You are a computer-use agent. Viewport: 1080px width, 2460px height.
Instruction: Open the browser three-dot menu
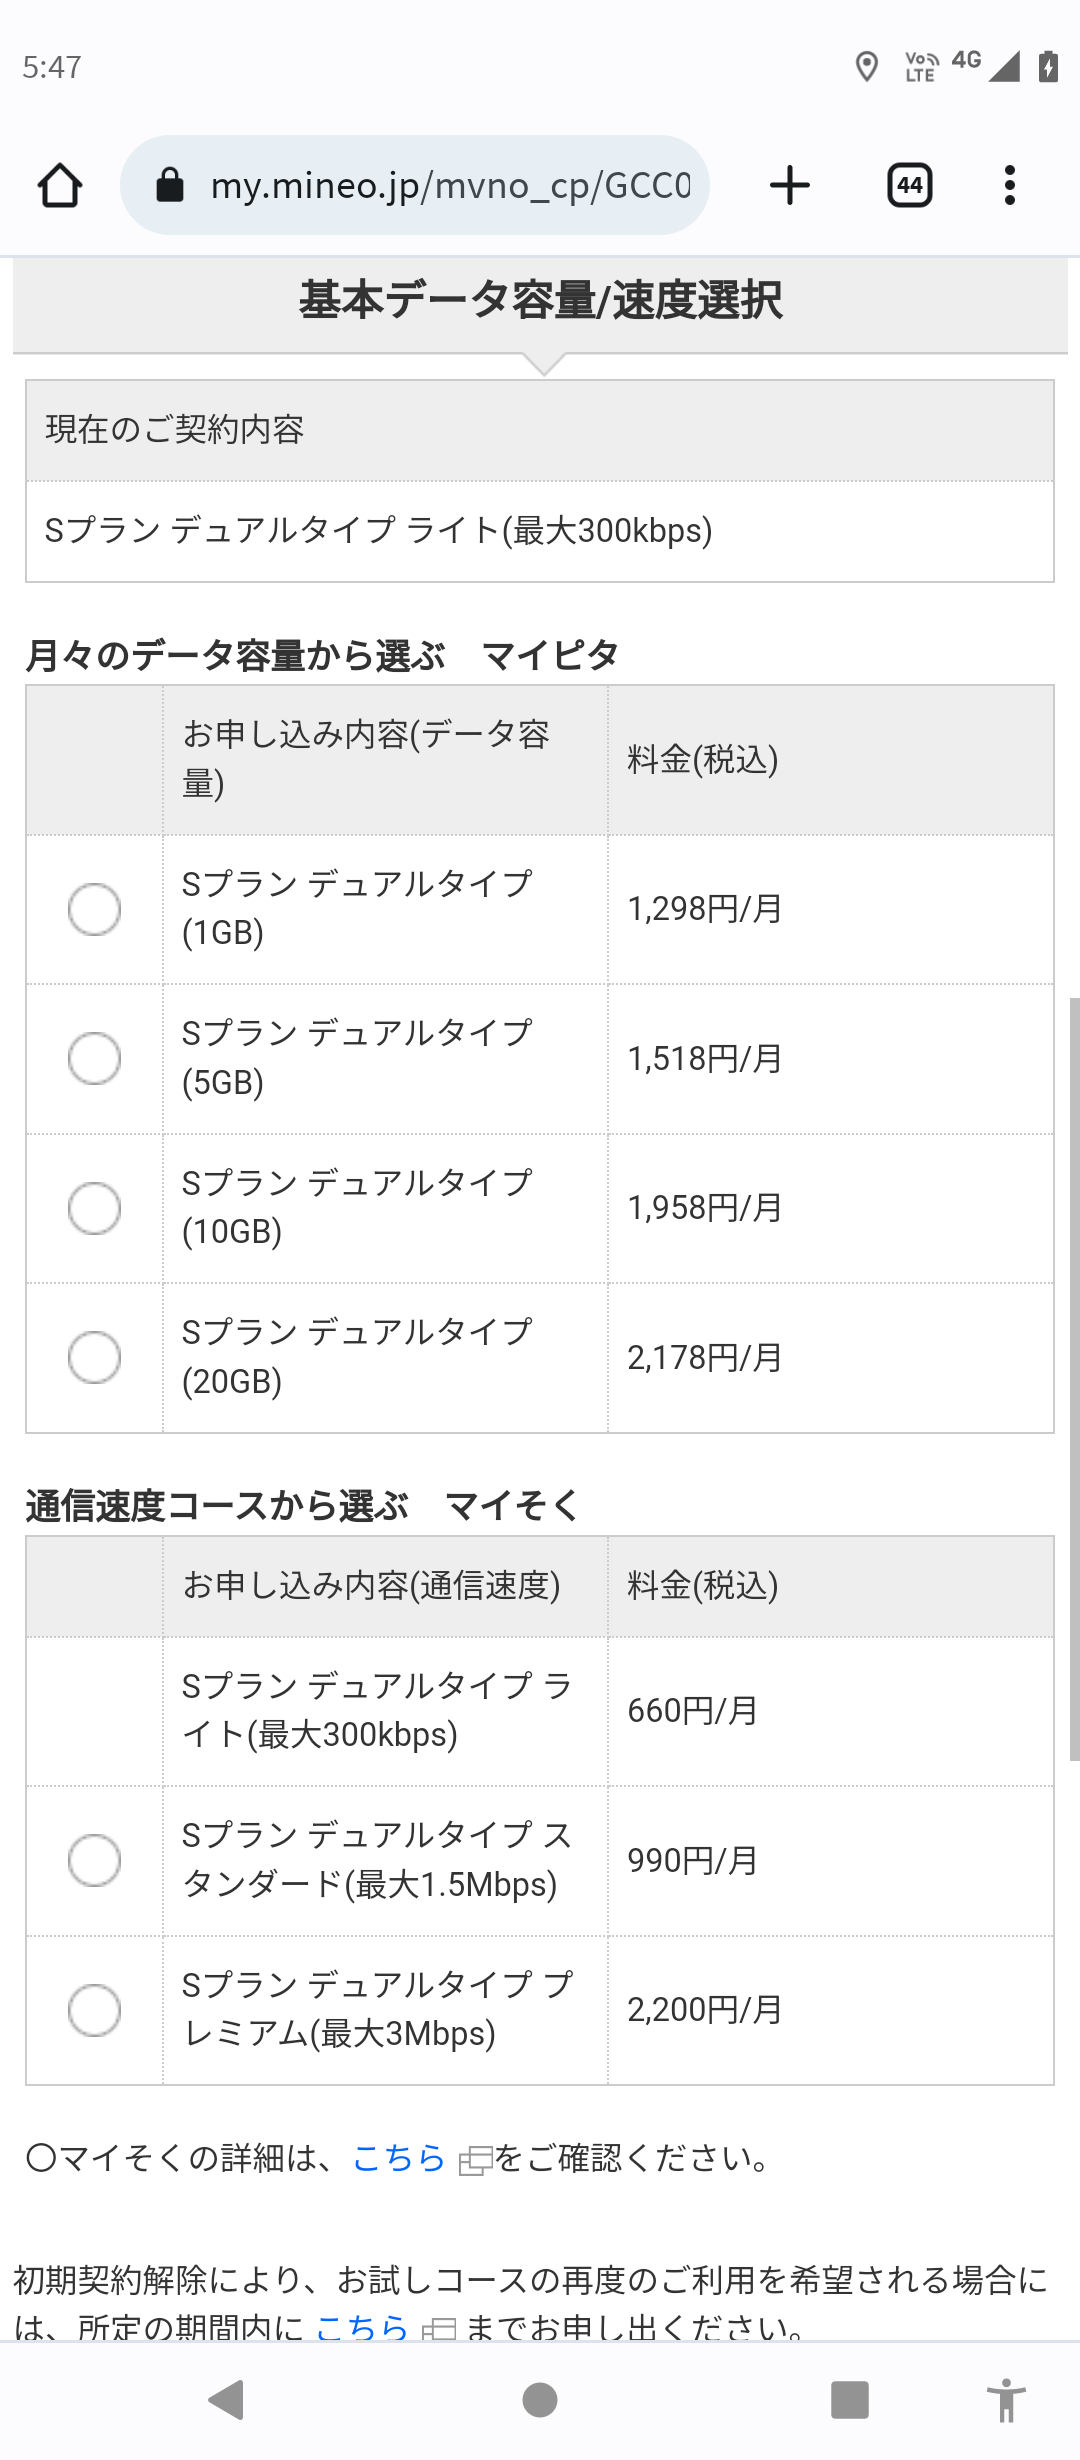coord(1010,186)
